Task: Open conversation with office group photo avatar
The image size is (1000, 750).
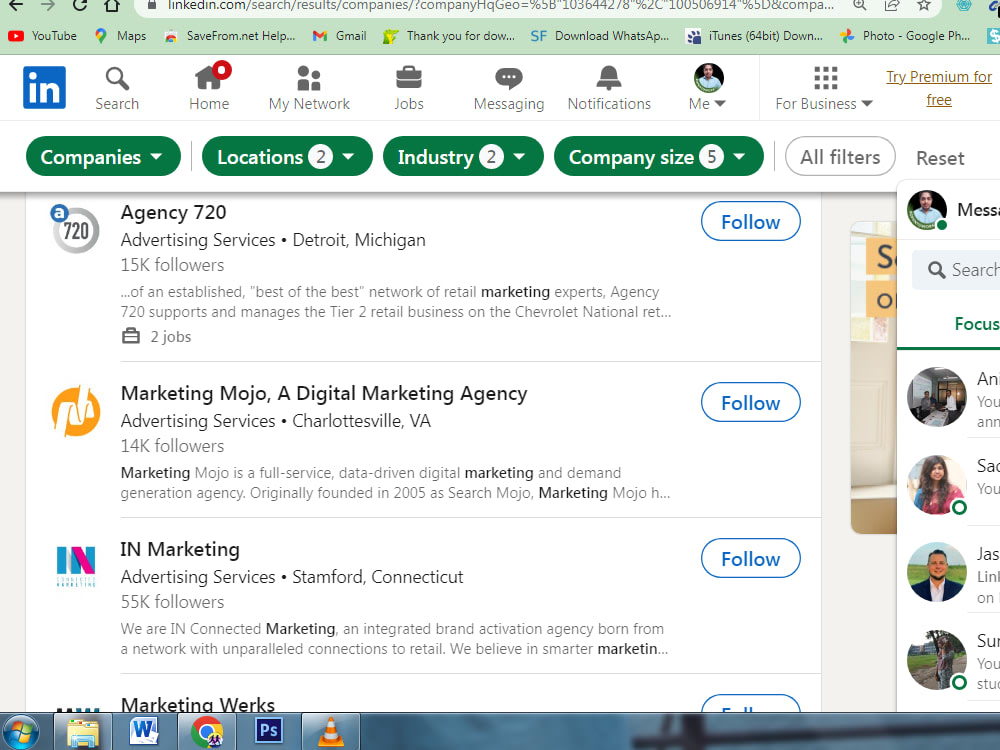Action: [x=936, y=397]
